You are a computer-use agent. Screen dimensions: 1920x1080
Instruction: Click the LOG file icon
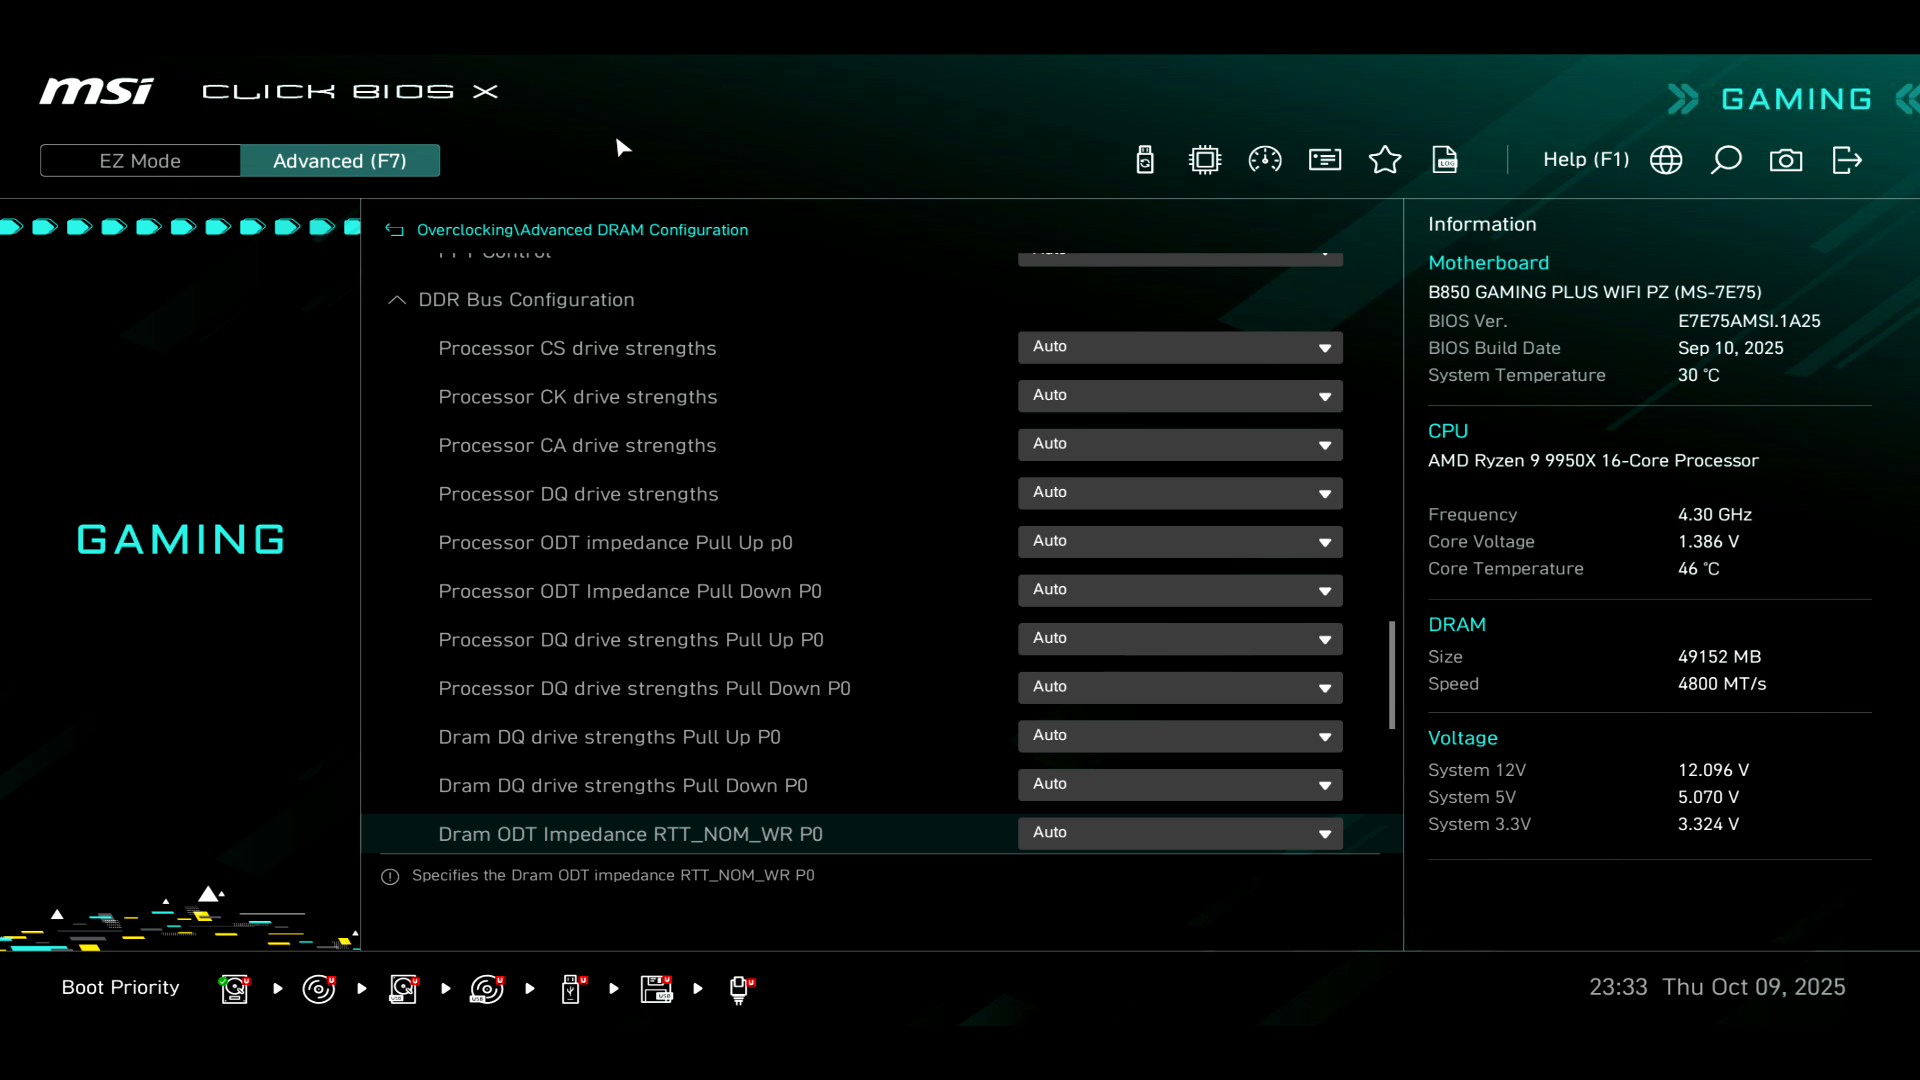coord(1445,160)
